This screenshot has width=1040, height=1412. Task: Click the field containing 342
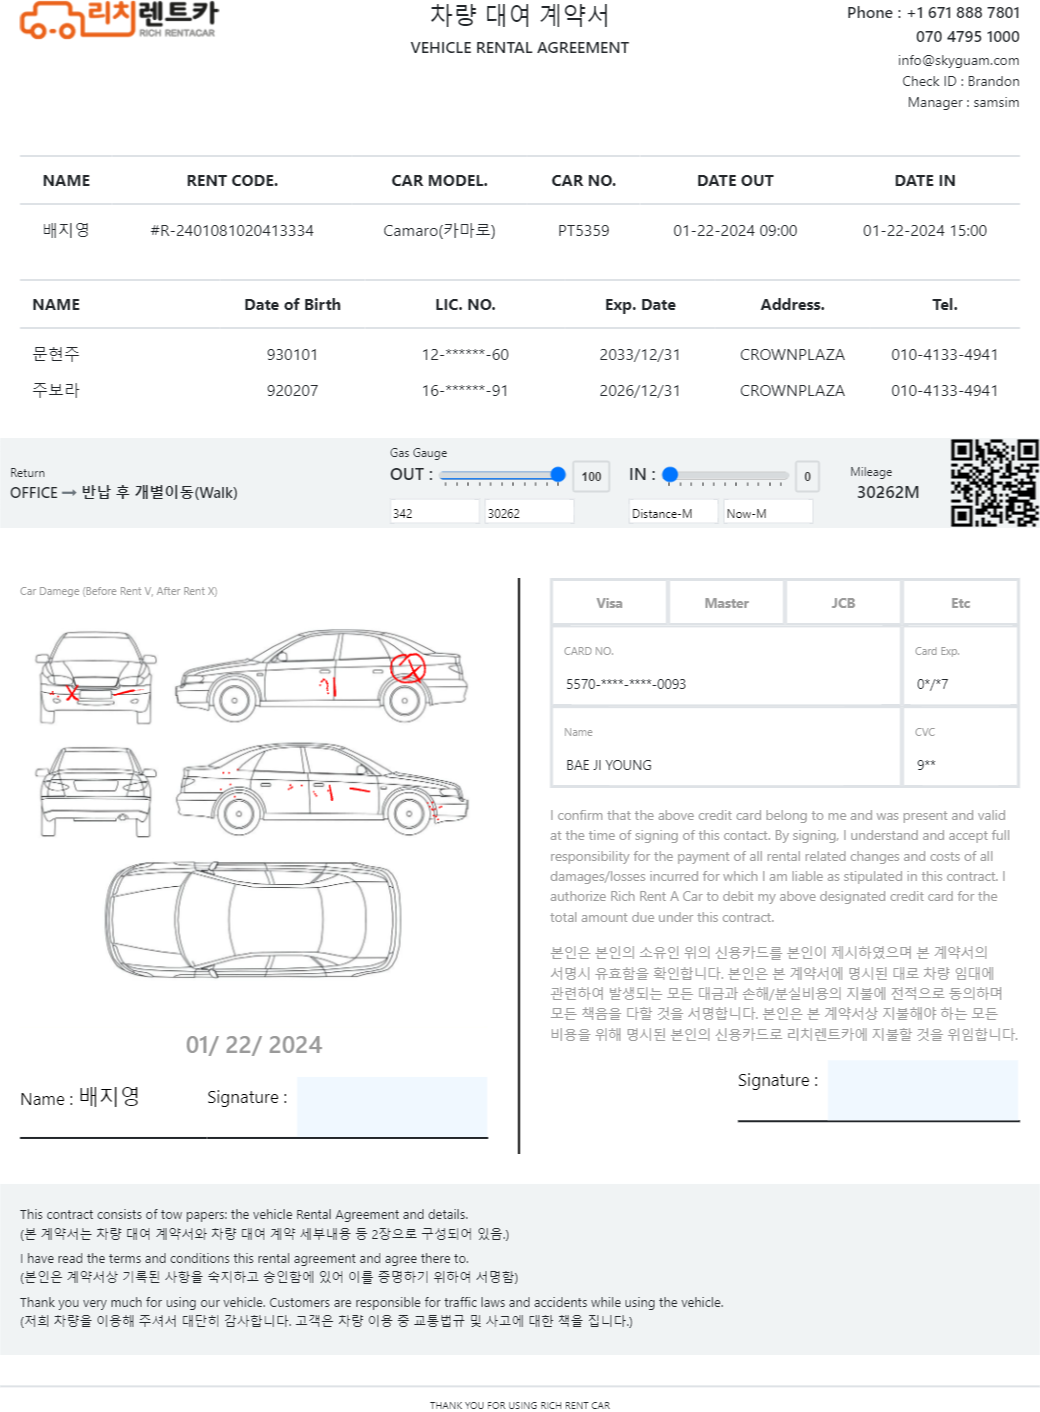coord(435,512)
